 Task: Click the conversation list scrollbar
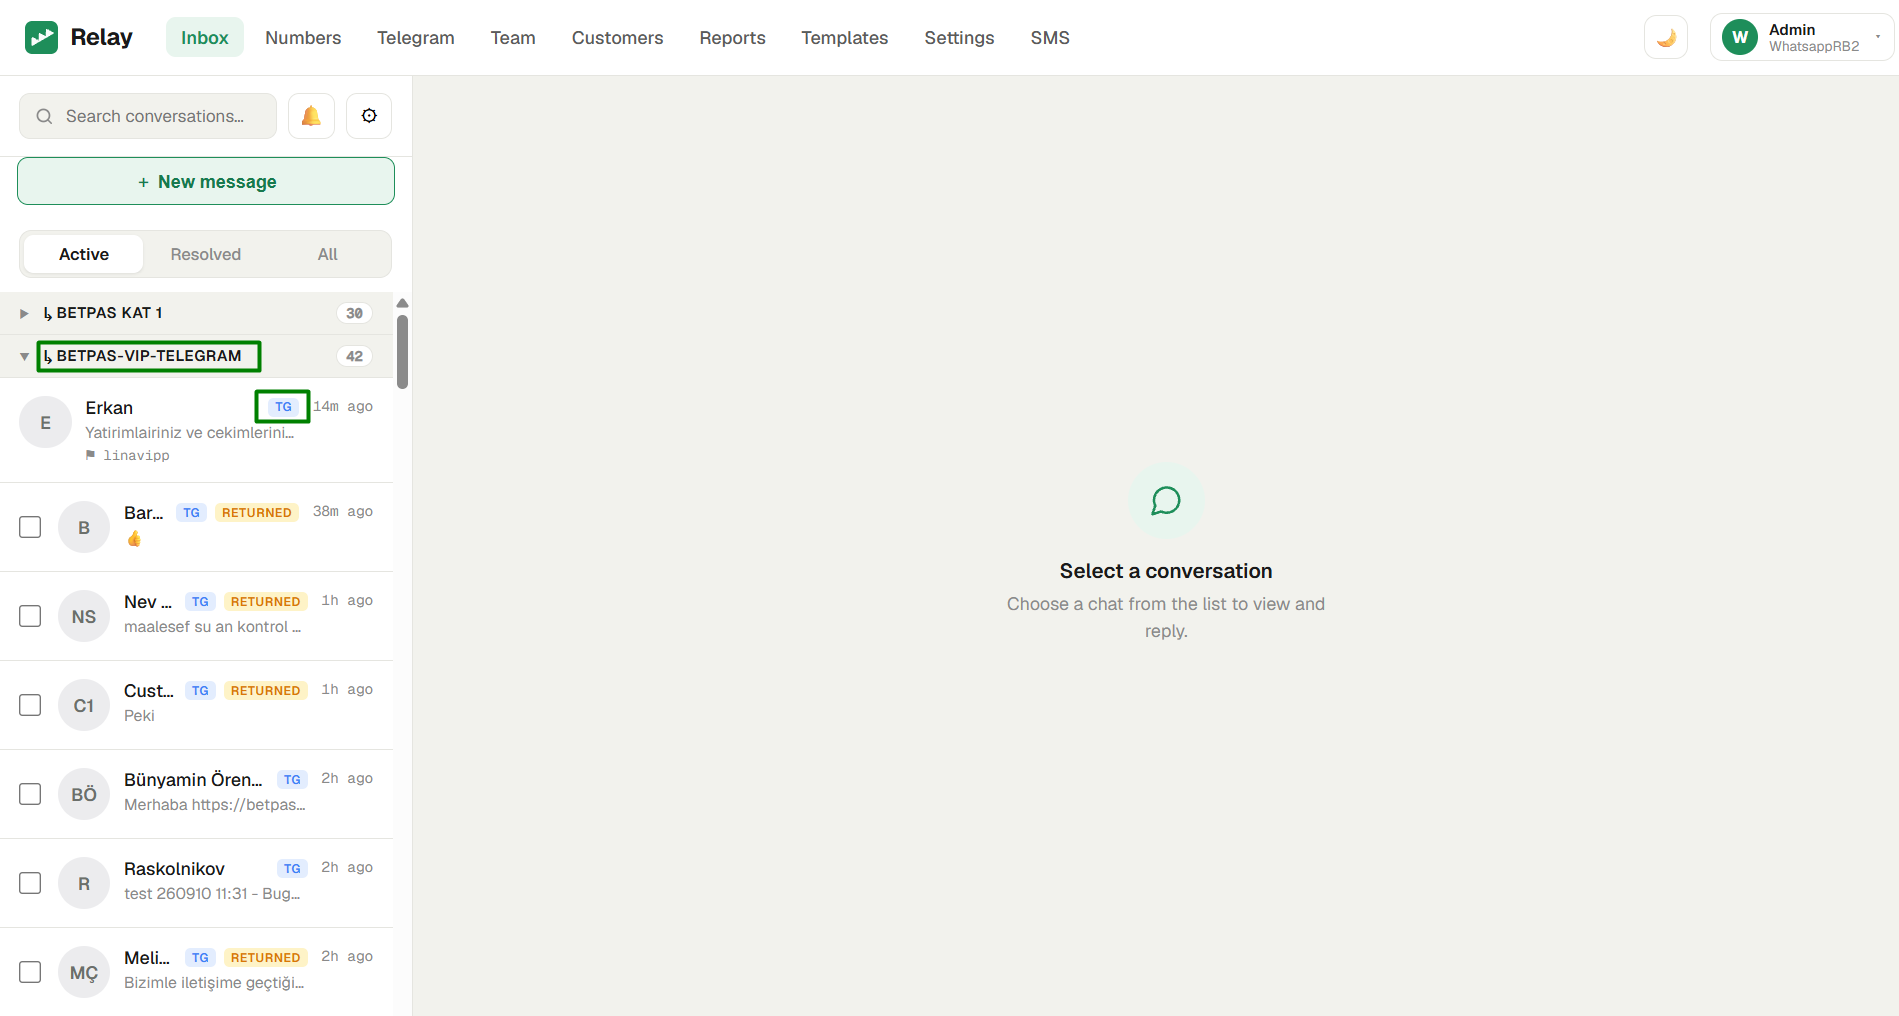(402, 351)
